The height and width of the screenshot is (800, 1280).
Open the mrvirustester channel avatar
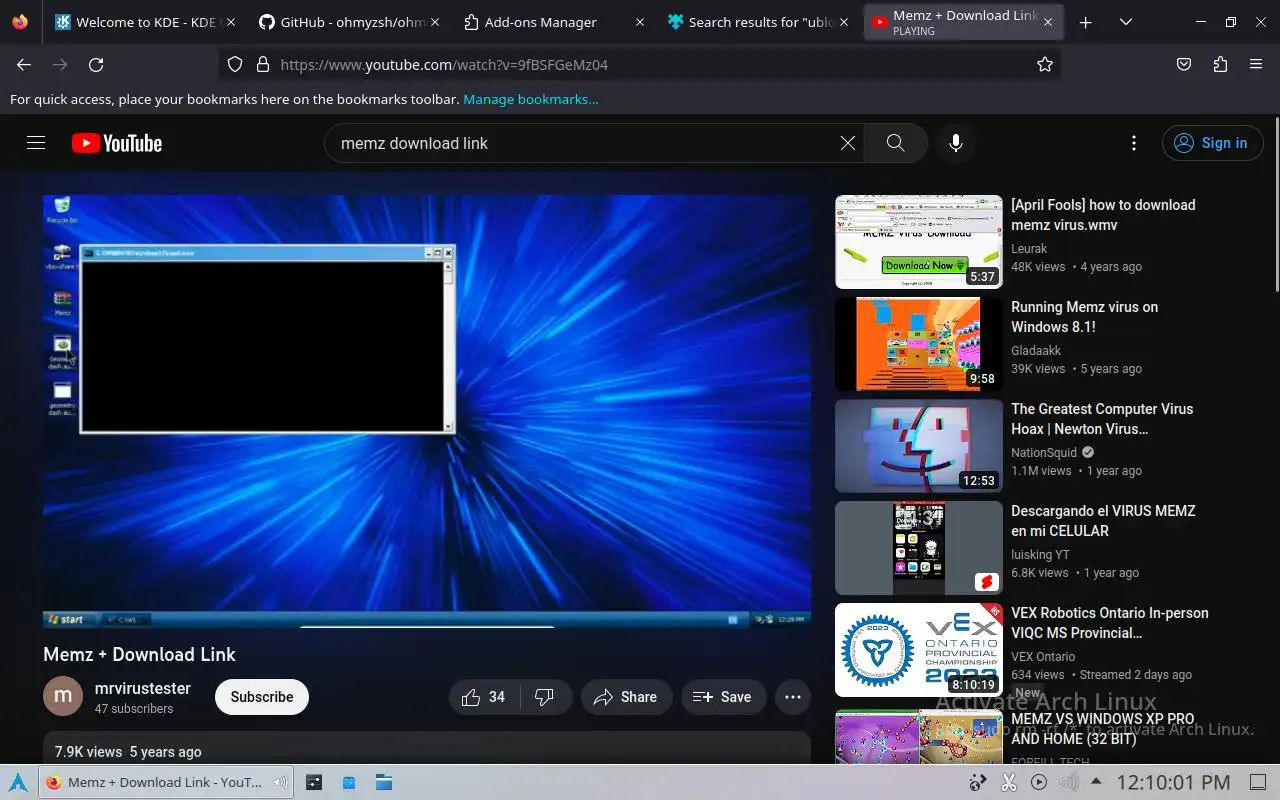[x=63, y=696]
